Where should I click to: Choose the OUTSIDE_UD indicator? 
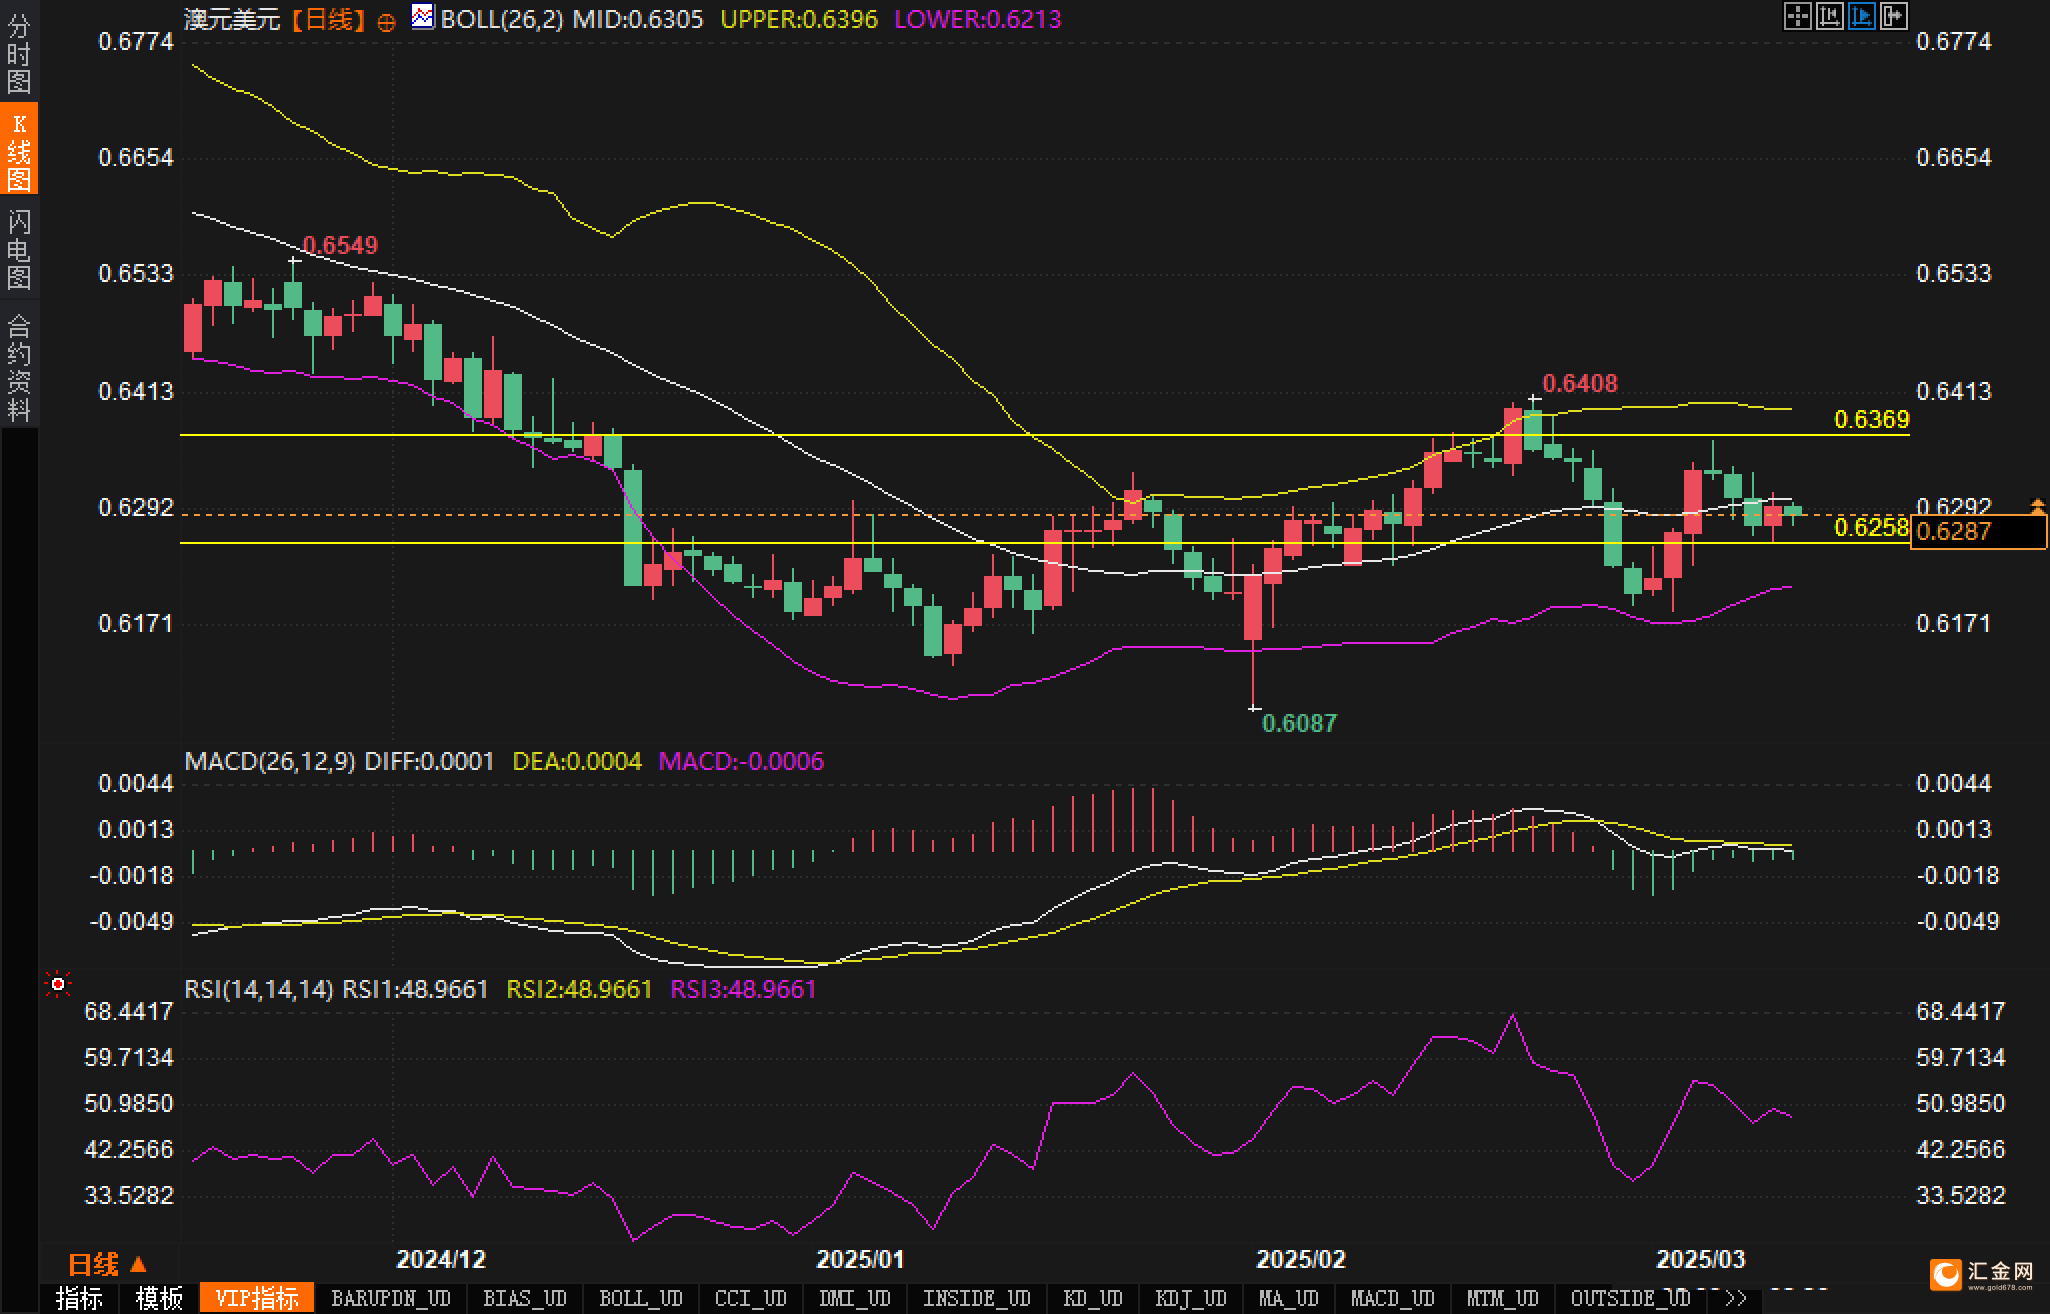(1630, 1298)
